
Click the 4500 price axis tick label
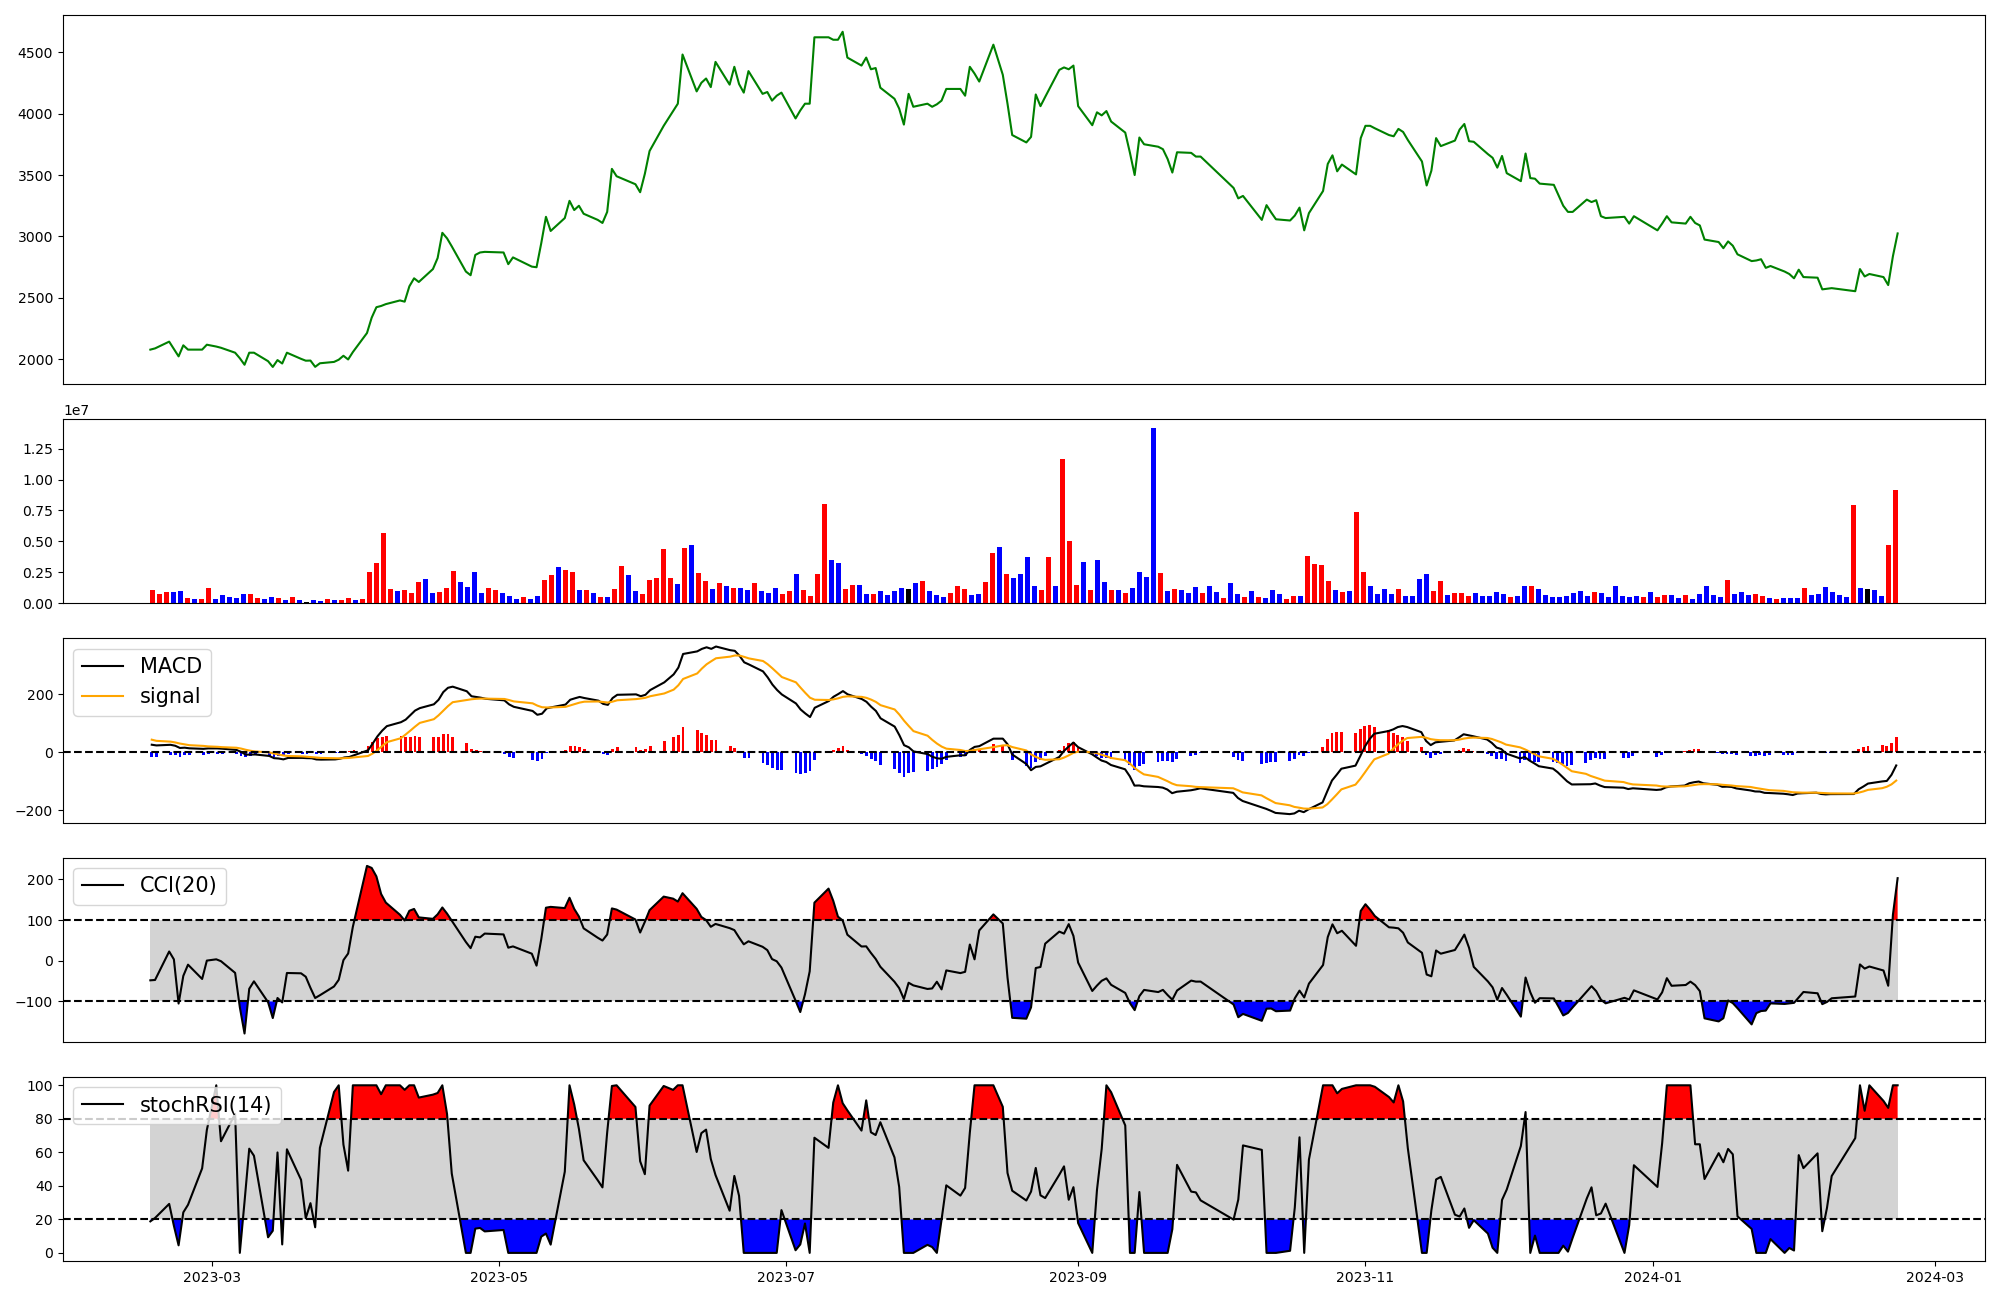coord(36,53)
